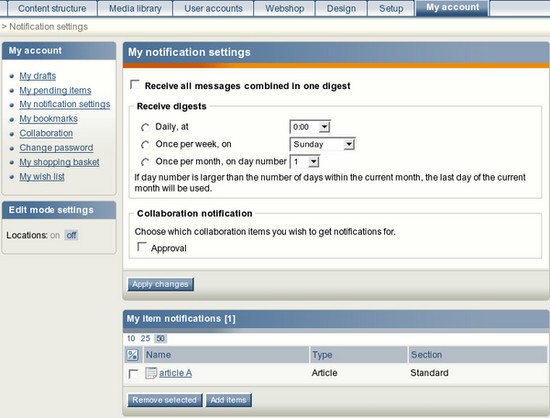The image size is (550, 418).
Task: Show 25 items per page
Action: coord(145,338)
